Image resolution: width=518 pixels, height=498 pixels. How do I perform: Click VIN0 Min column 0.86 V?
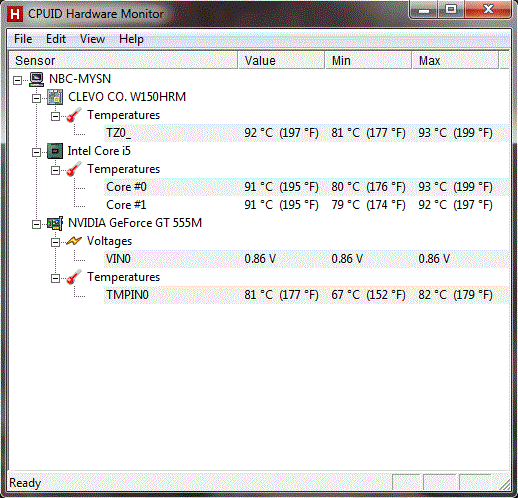click(347, 259)
